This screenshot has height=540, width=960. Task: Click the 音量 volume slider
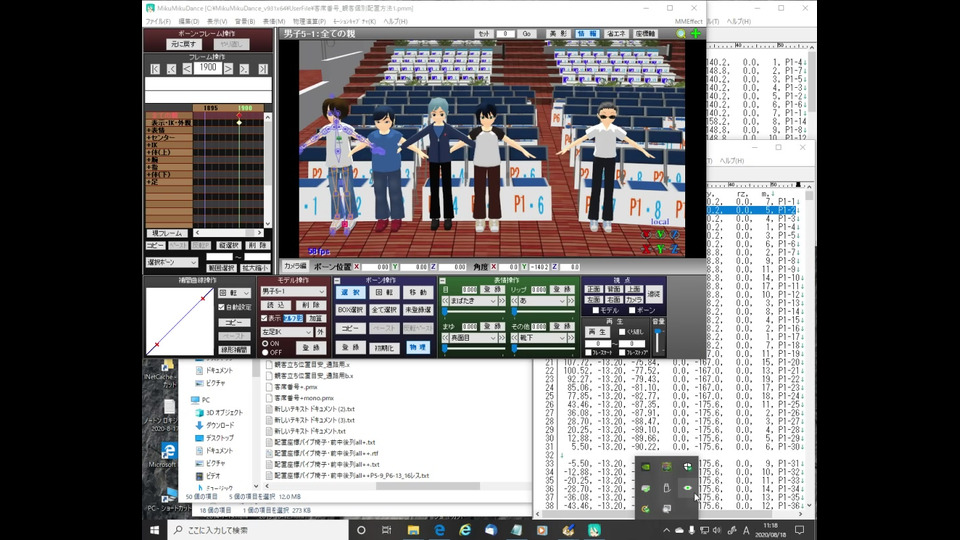[x=658, y=340]
